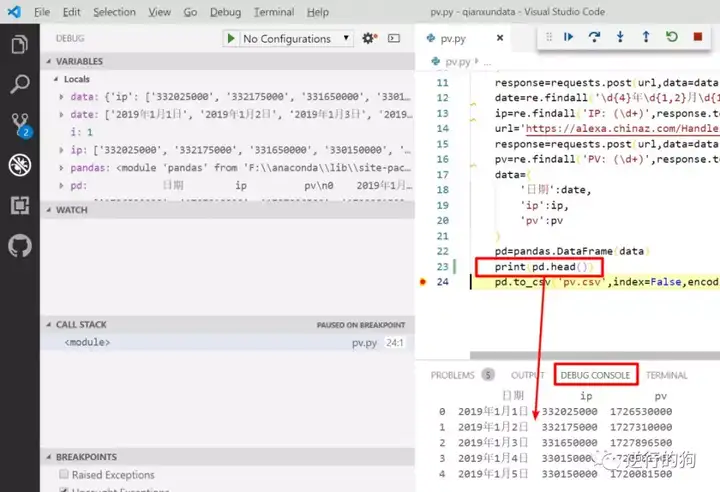Screen dimensions: 720x492
Task: Open the File menu
Action: click(x=42, y=12)
